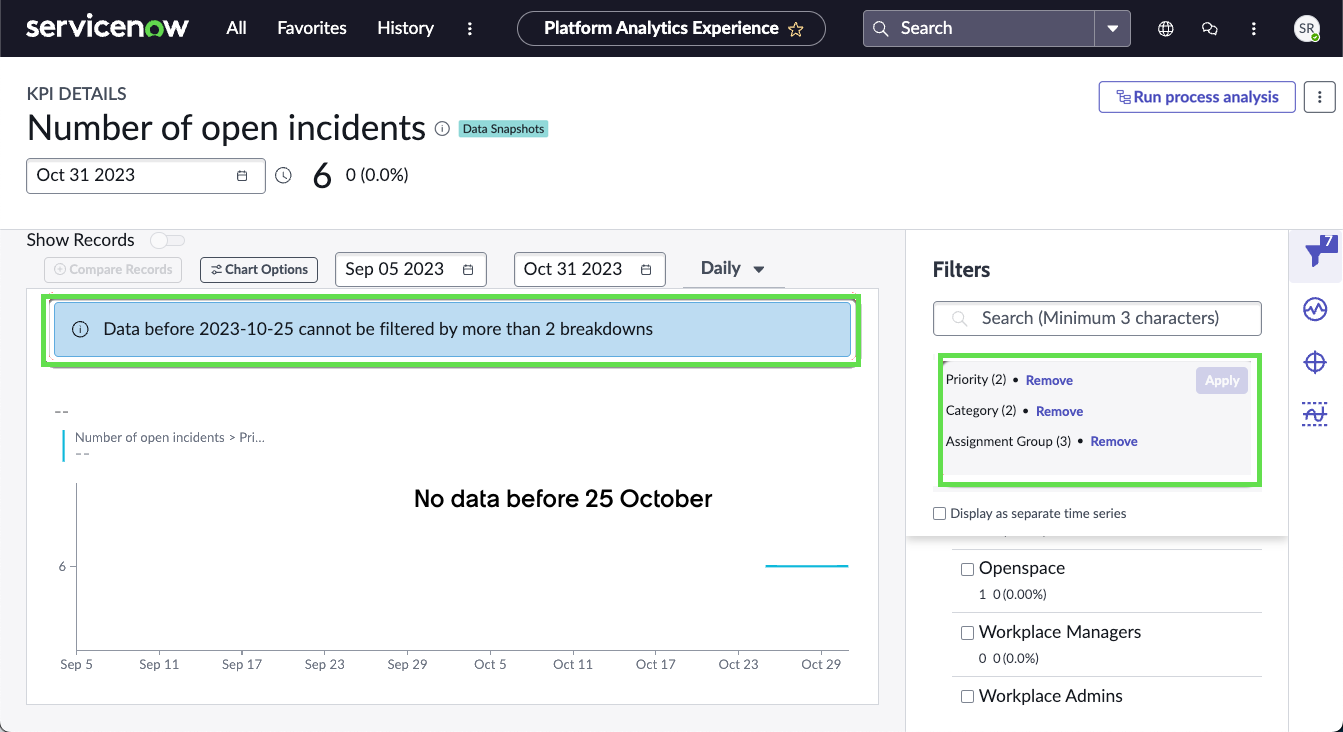Remove the Priority filter
The image size is (1343, 732).
click(1049, 380)
